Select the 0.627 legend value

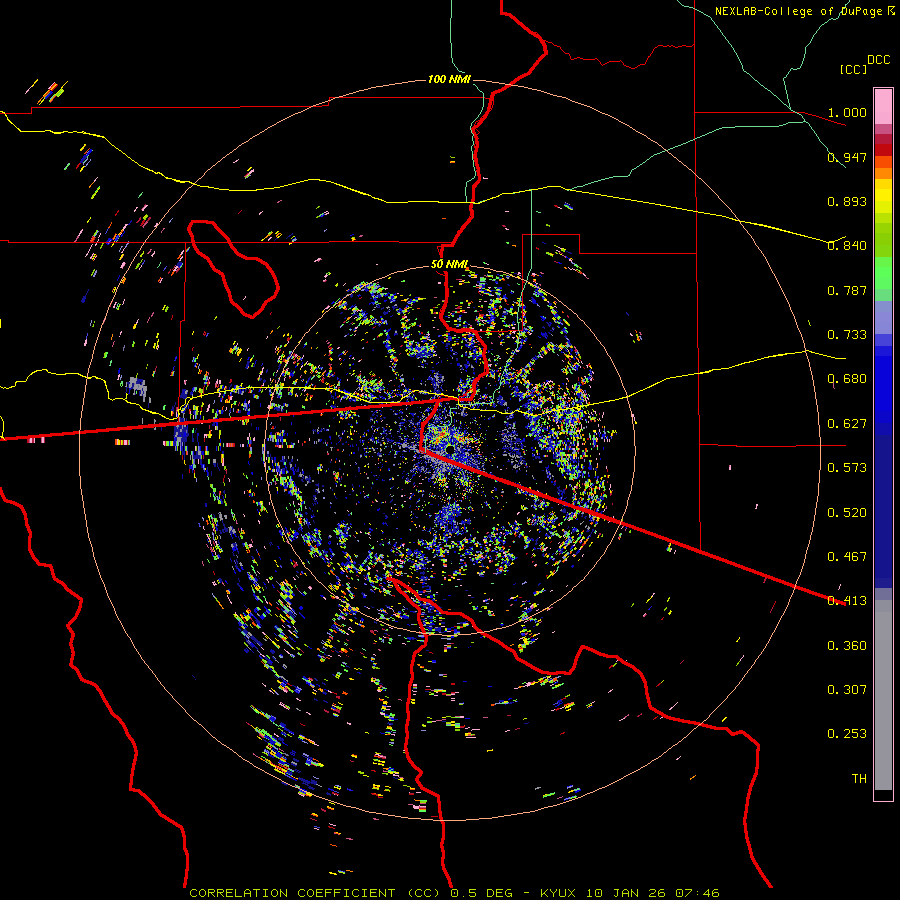coord(847,424)
